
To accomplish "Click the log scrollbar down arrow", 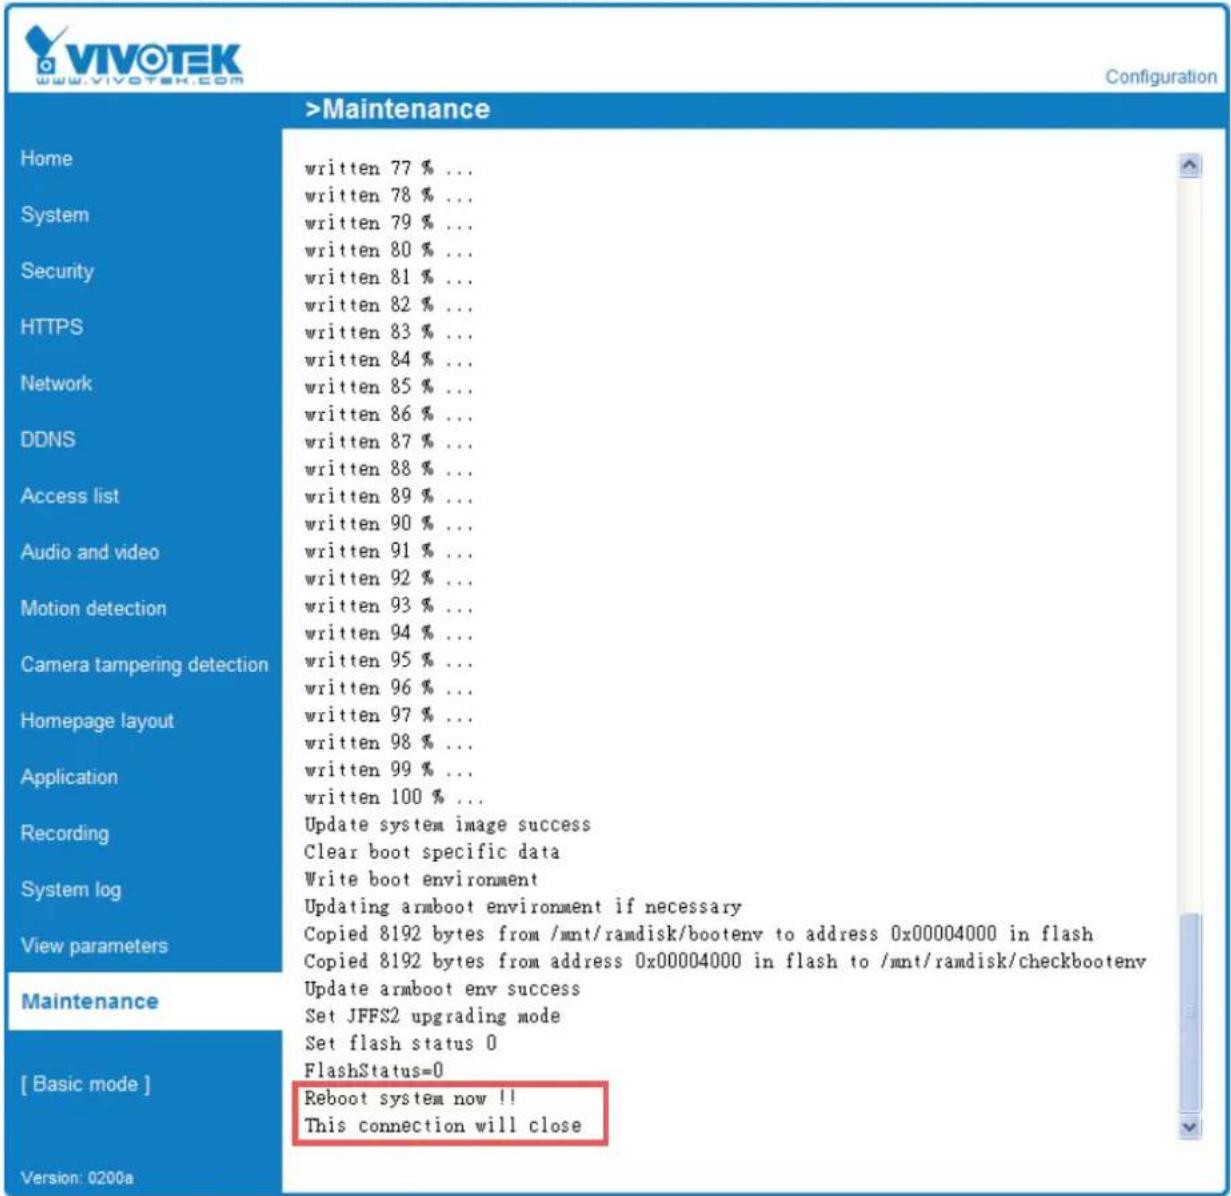I will (1190, 1125).
